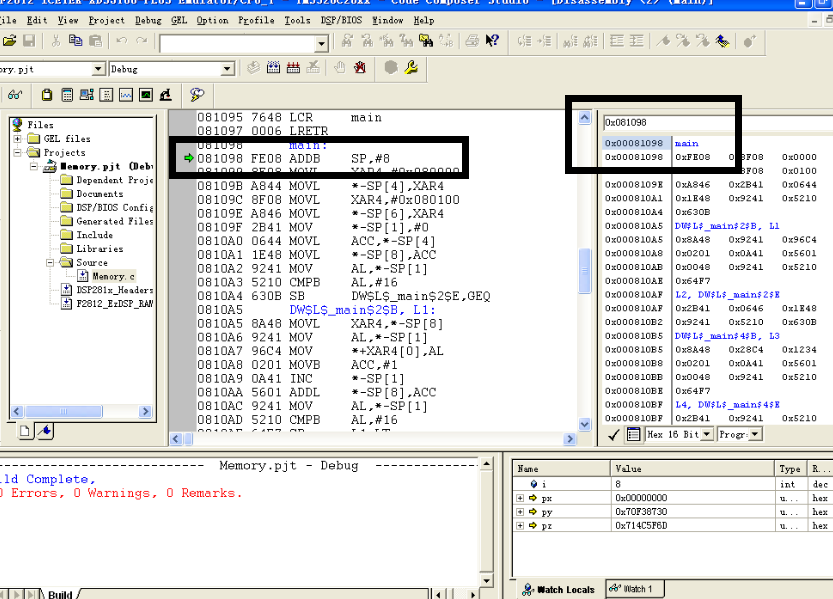
Task: Open the Hex 16 Bit format dropdown
Action: click(706, 434)
